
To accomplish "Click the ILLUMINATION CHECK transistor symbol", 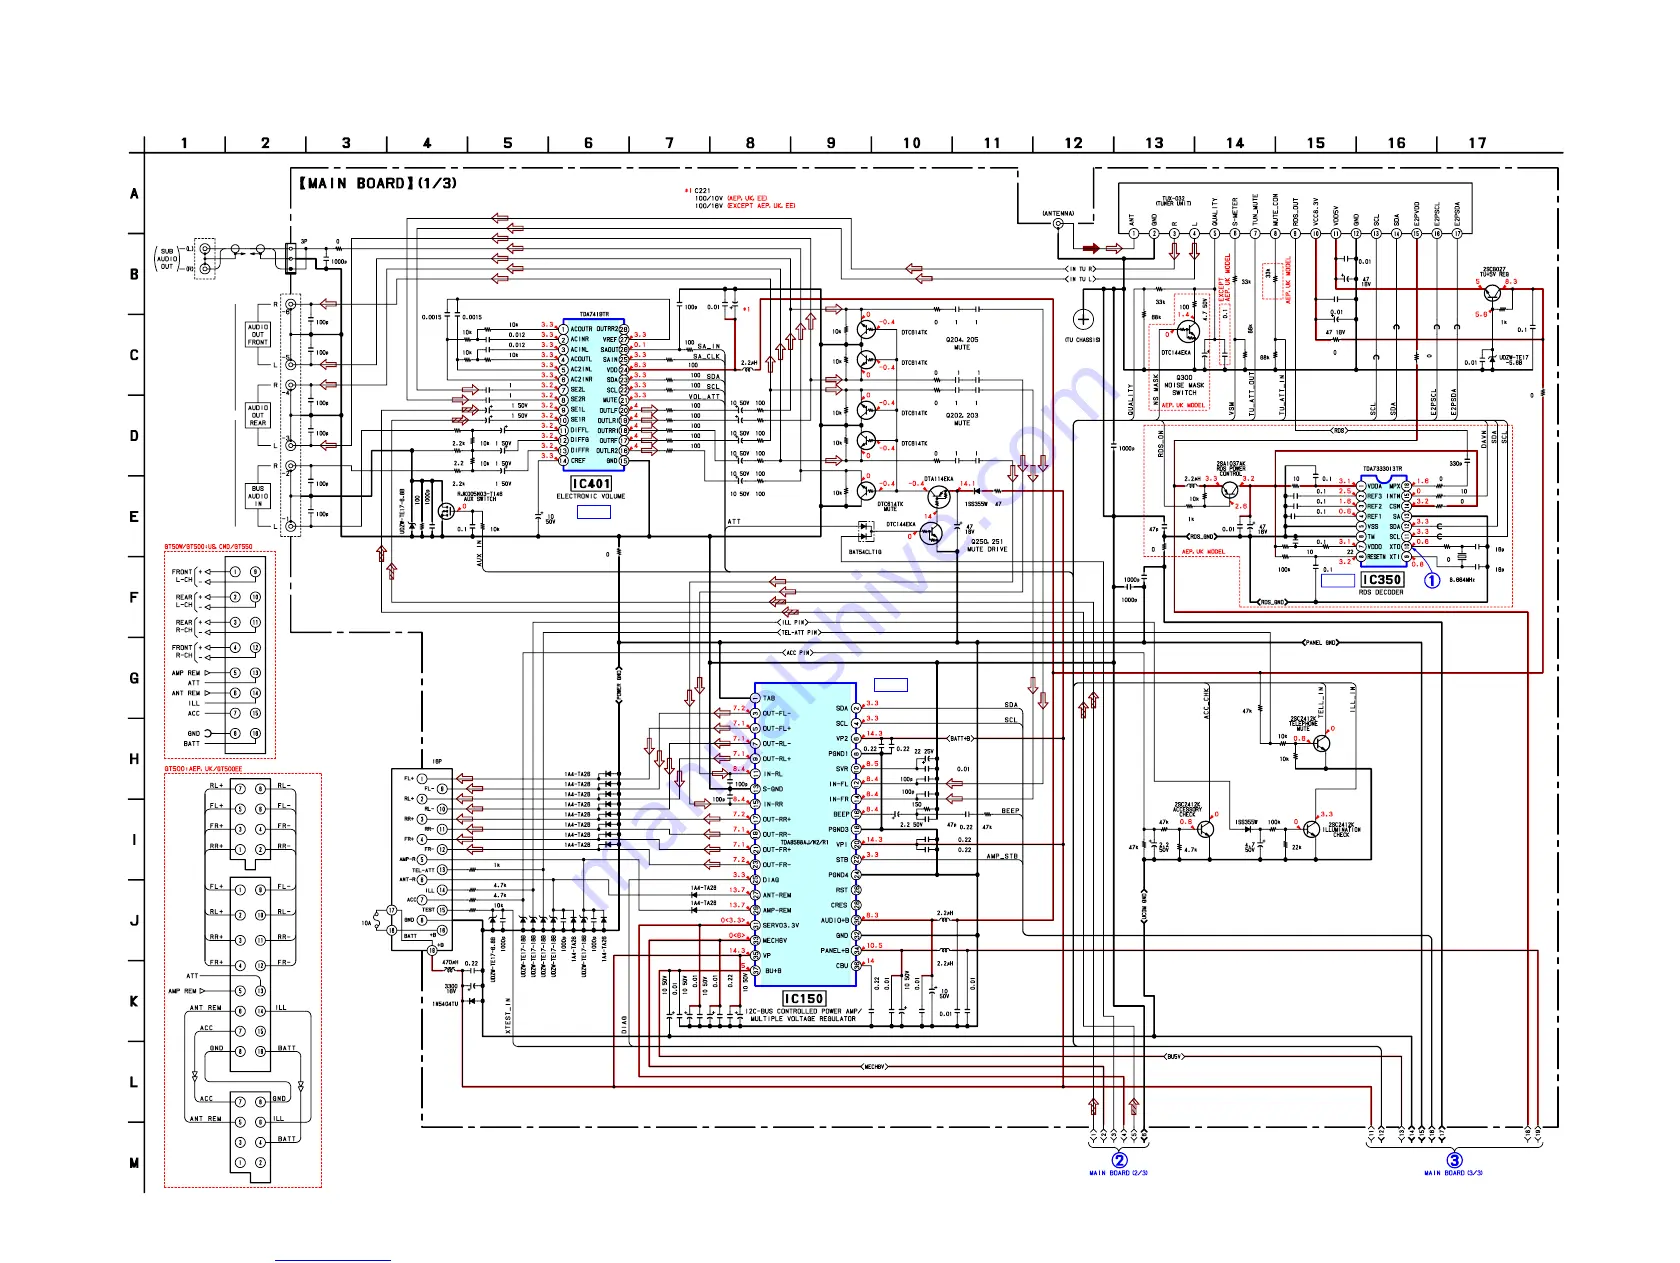I will 1311,829.
